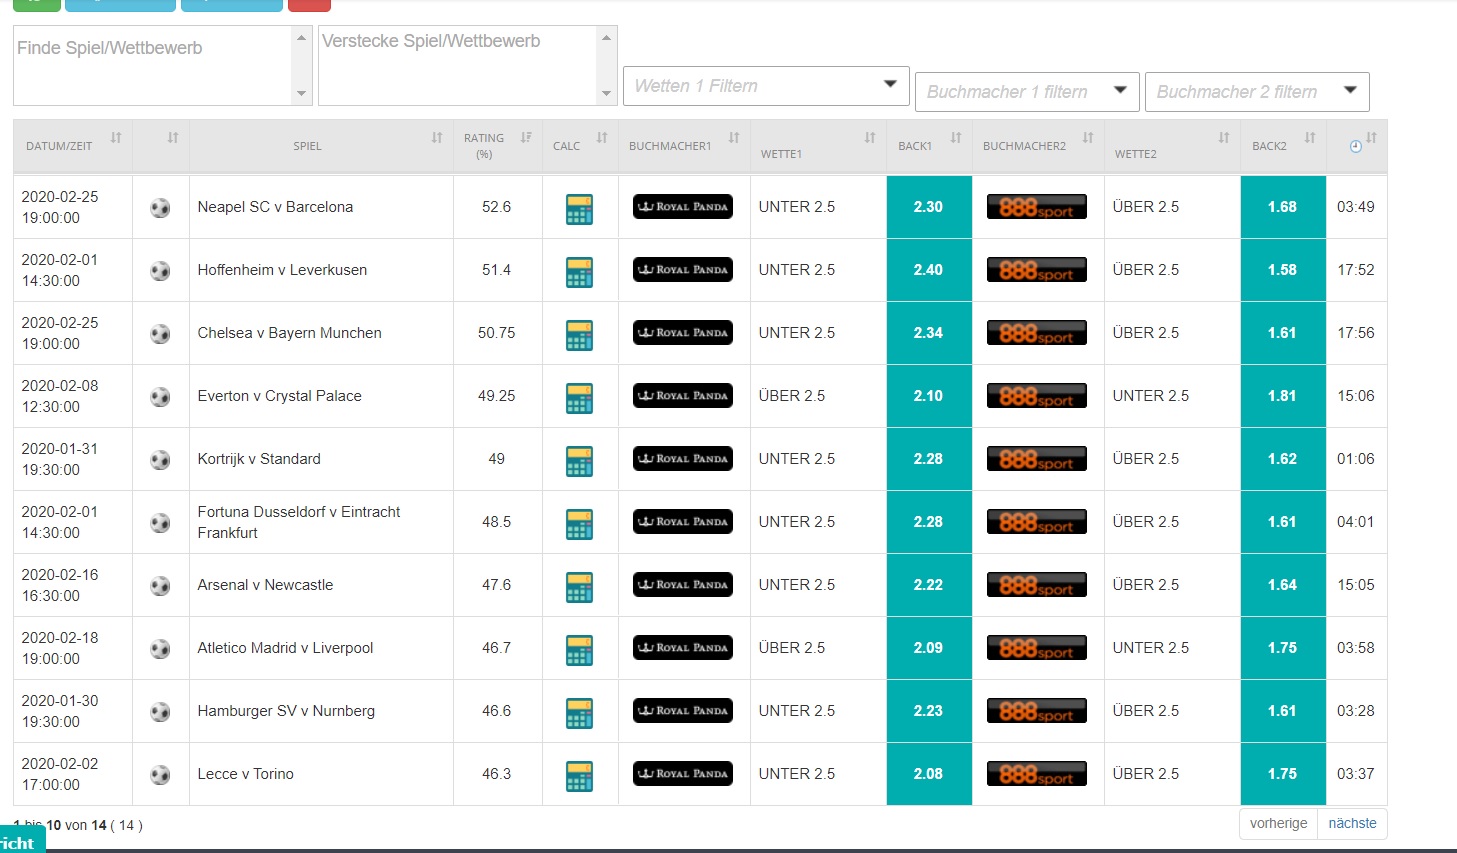This screenshot has height=853, width=1457.
Task: Open calculator for Hoffenheim v Leverkusen
Action: (579, 272)
